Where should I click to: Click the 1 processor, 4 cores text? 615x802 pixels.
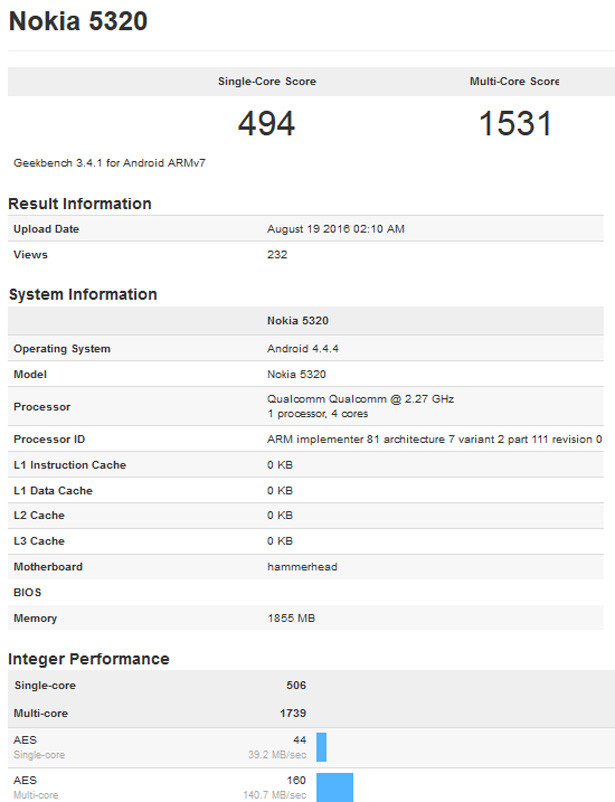pyautogui.click(x=317, y=414)
